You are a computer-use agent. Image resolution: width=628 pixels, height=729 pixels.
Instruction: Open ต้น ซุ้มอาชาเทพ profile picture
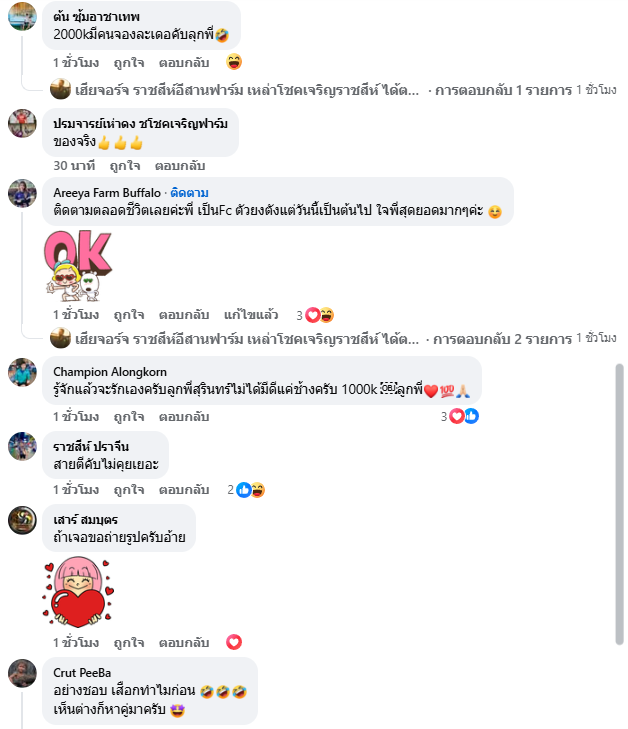point(22,16)
